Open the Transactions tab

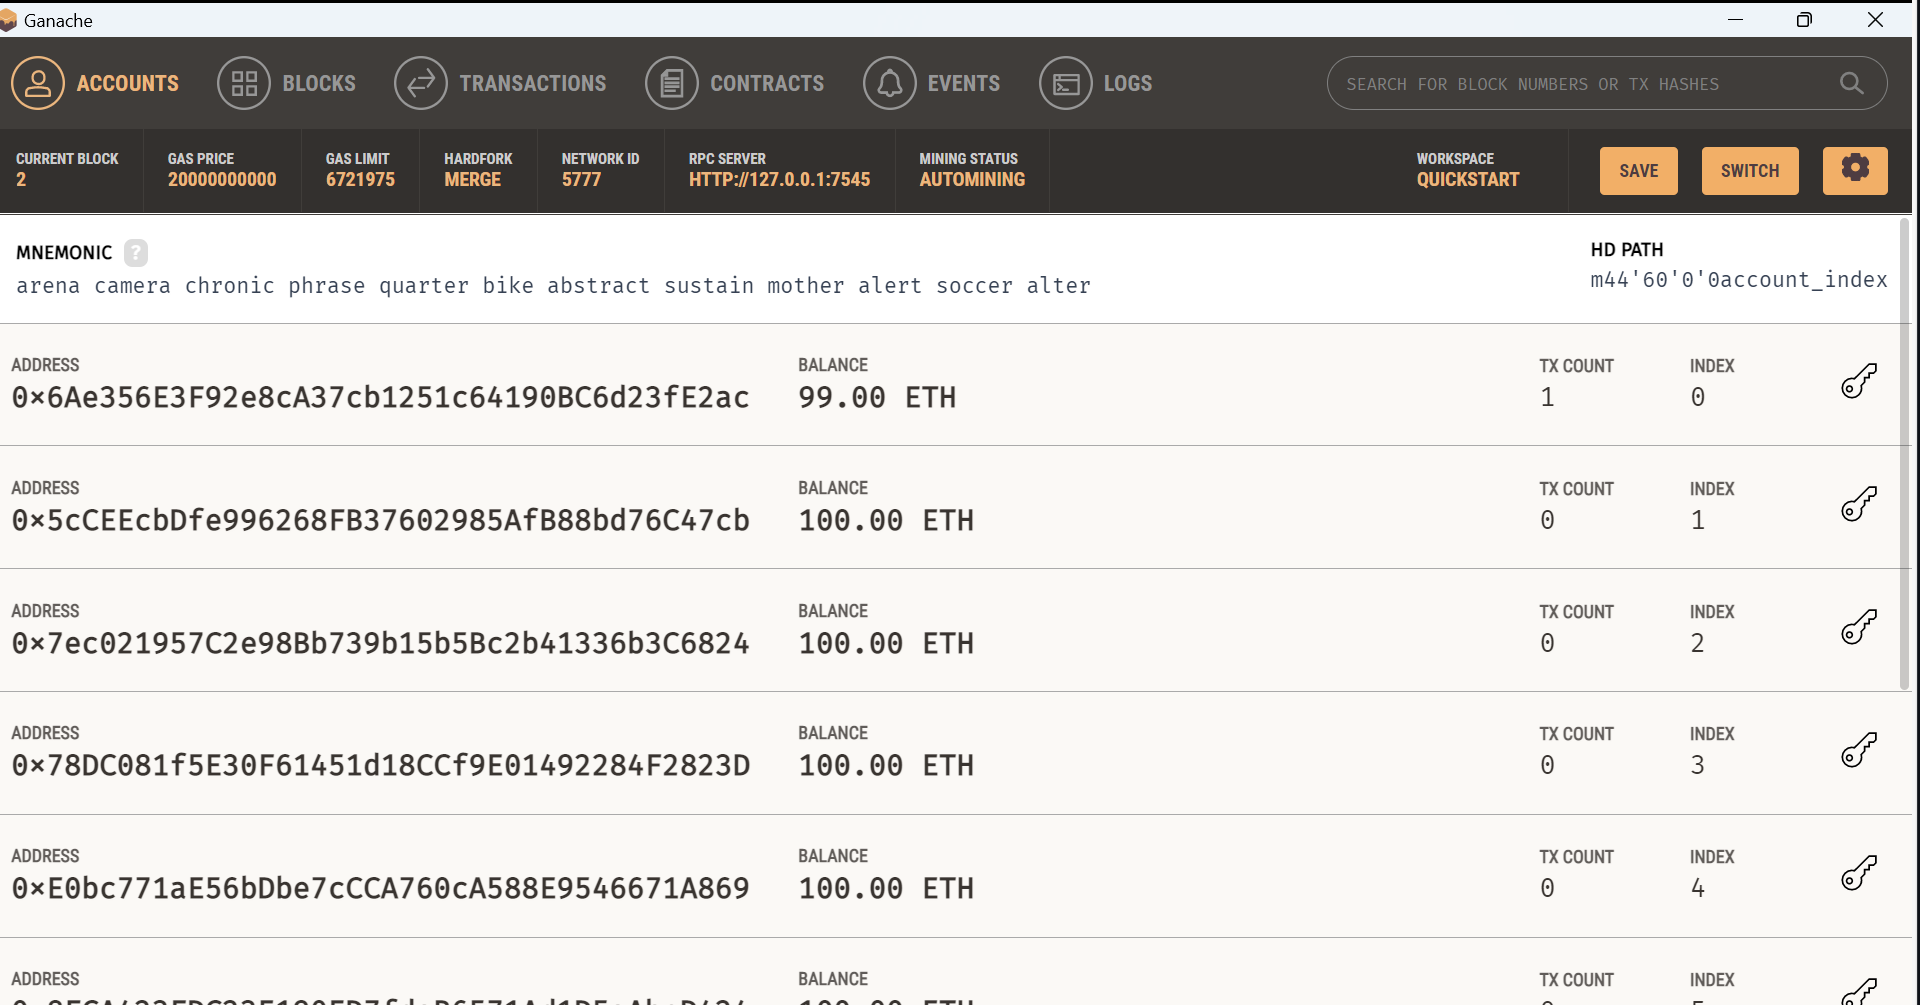(x=500, y=83)
